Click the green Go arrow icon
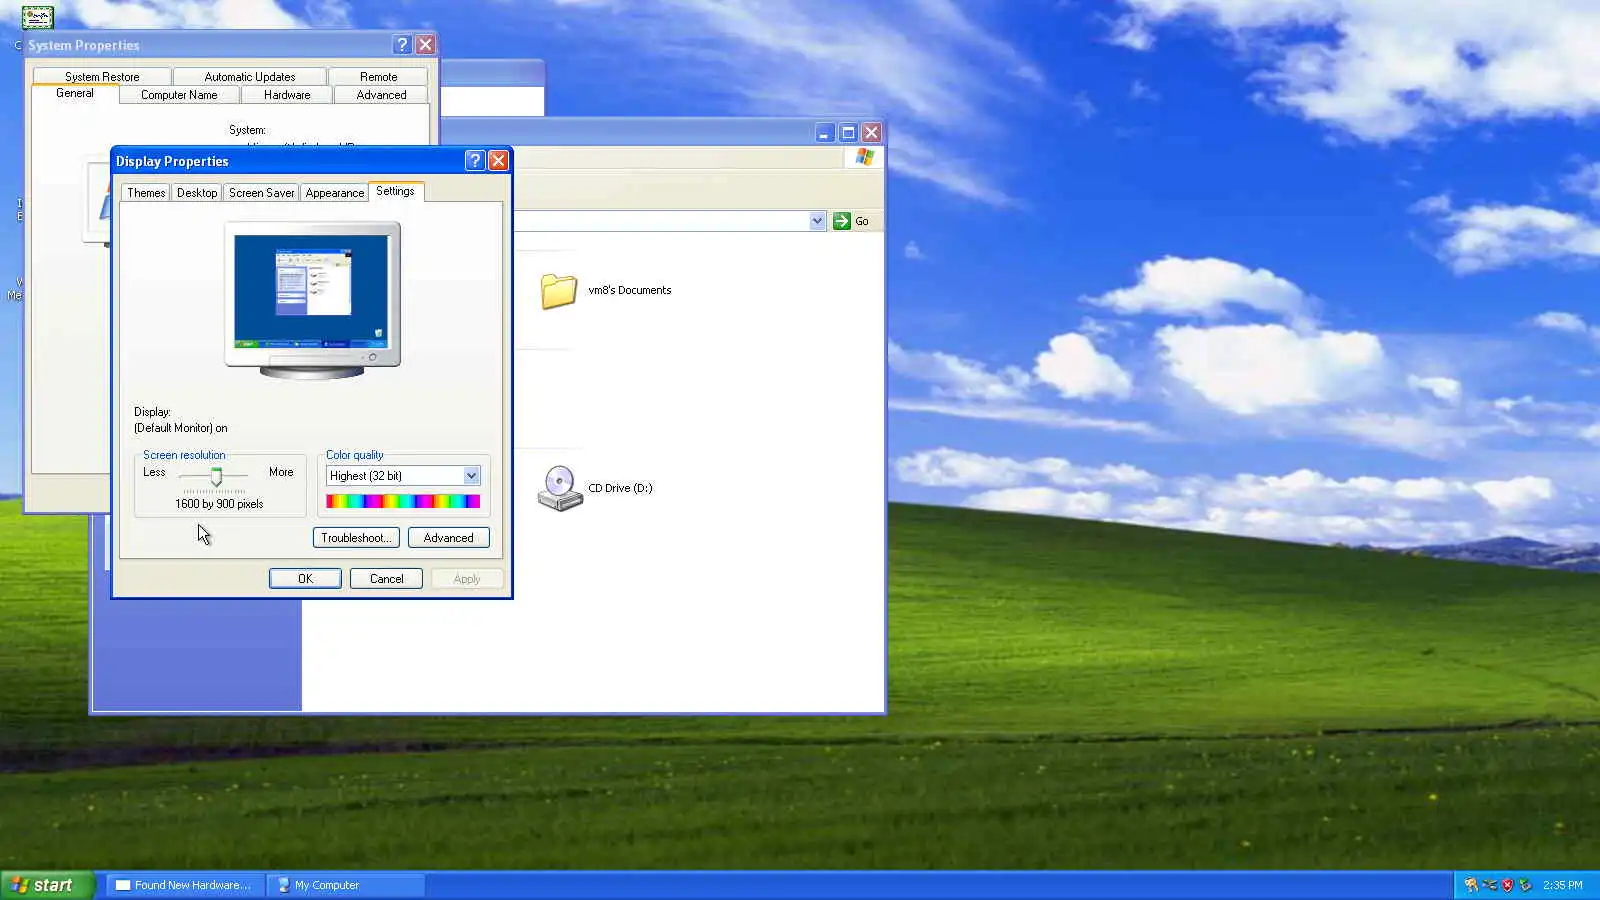The image size is (1600, 900). [842, 221]
